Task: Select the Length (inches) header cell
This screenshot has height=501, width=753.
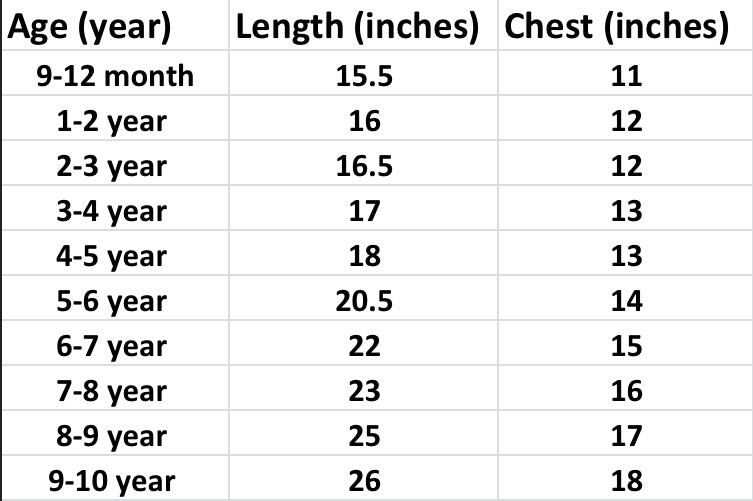Action: point(364,25)
